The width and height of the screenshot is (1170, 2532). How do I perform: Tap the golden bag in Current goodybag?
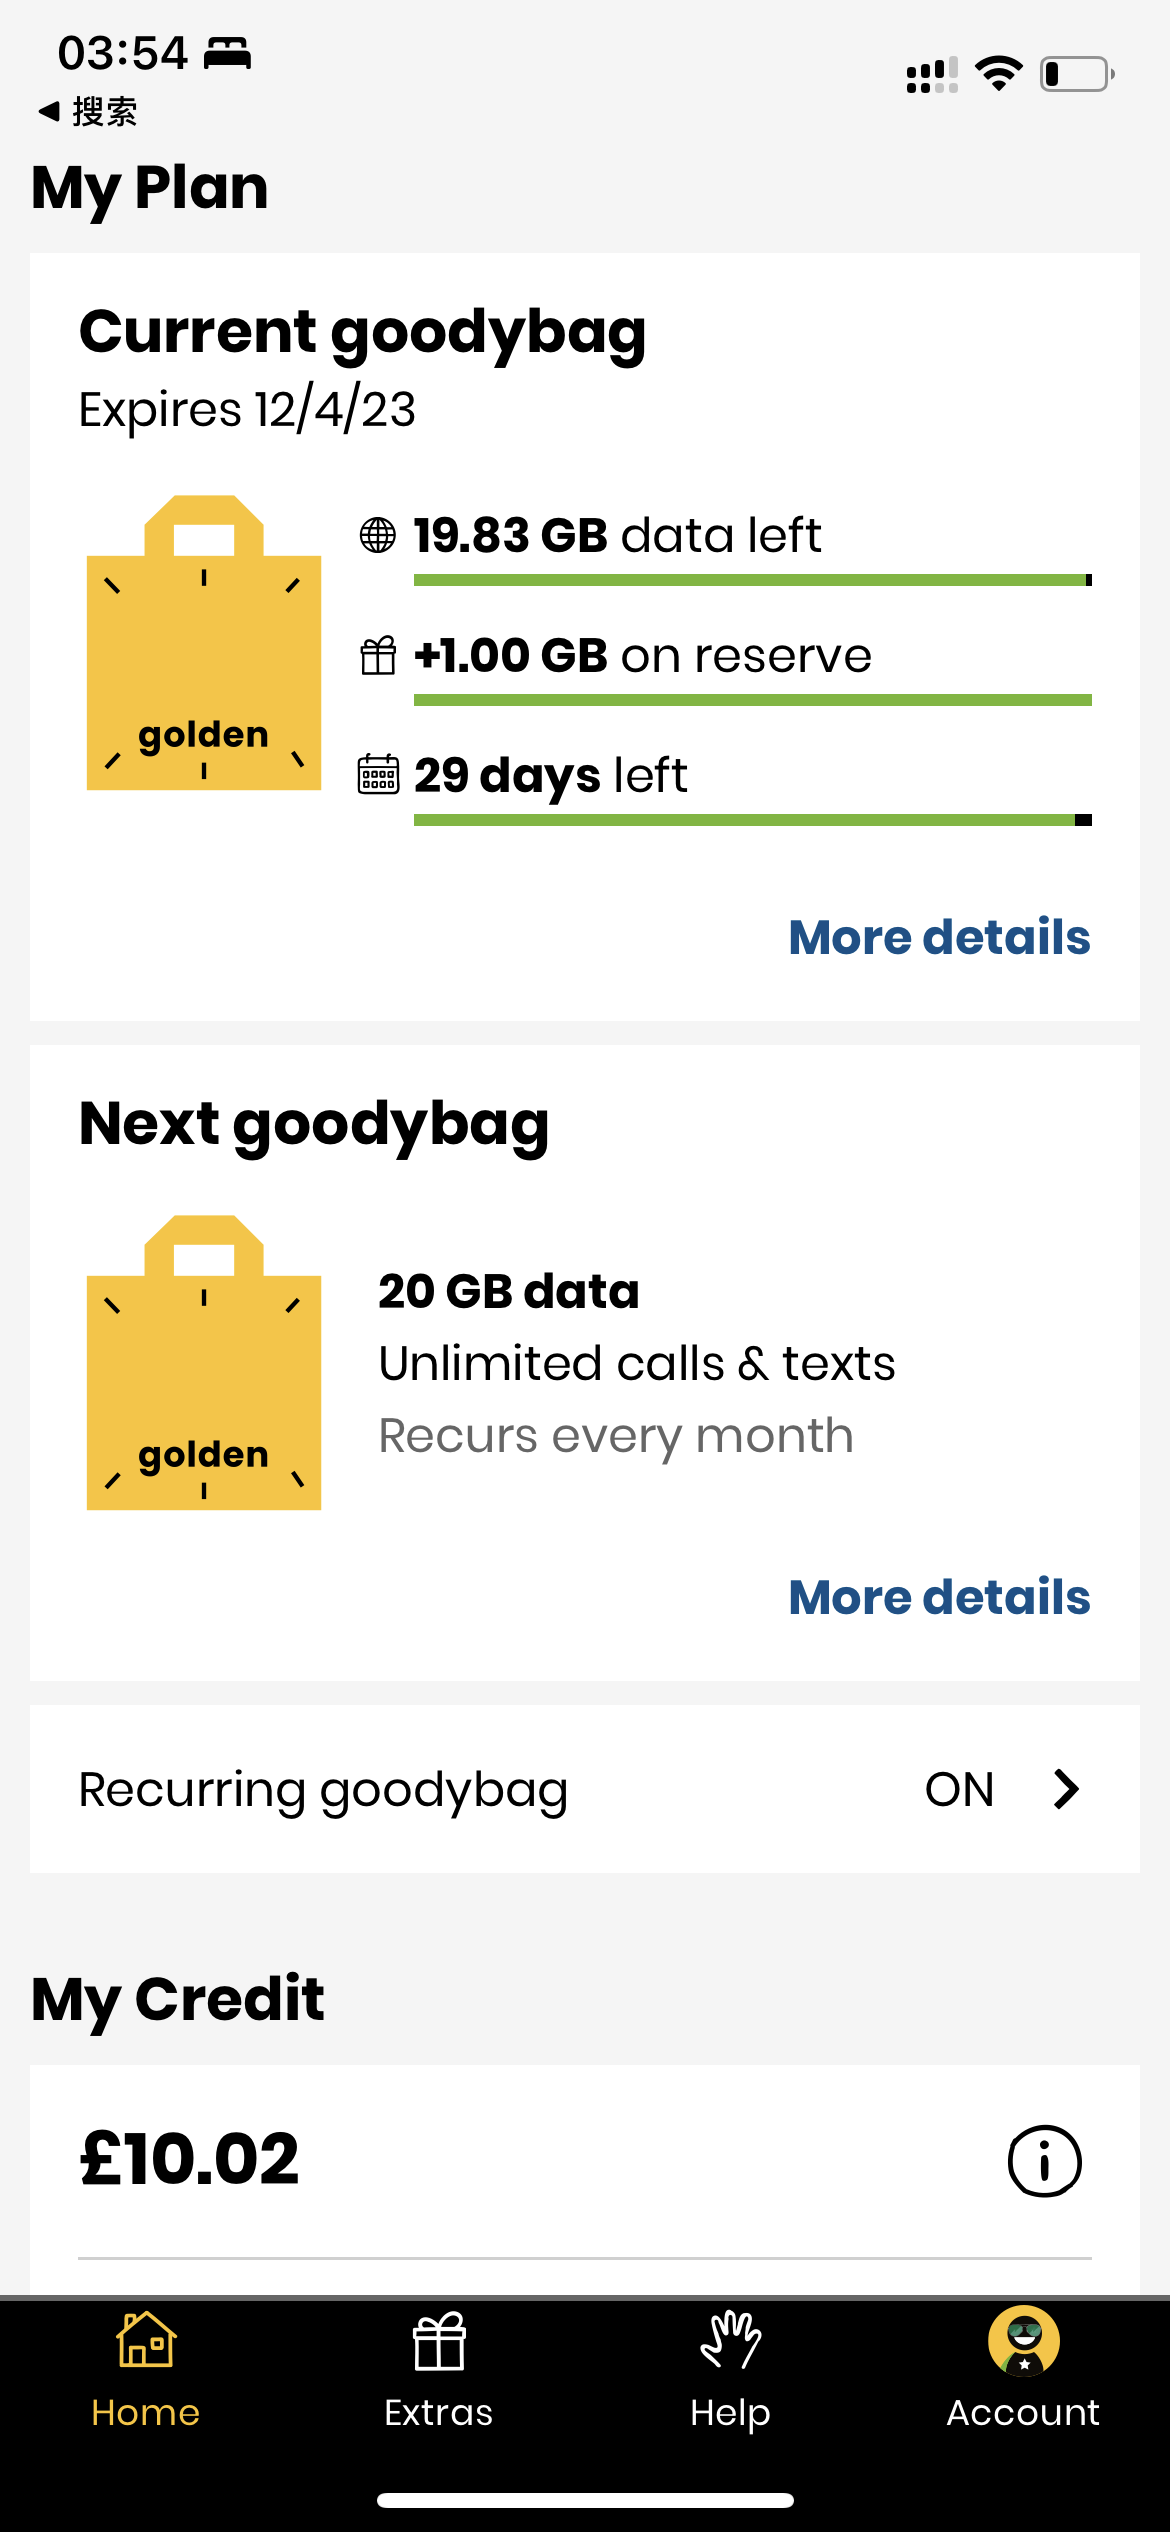(204, 643)
